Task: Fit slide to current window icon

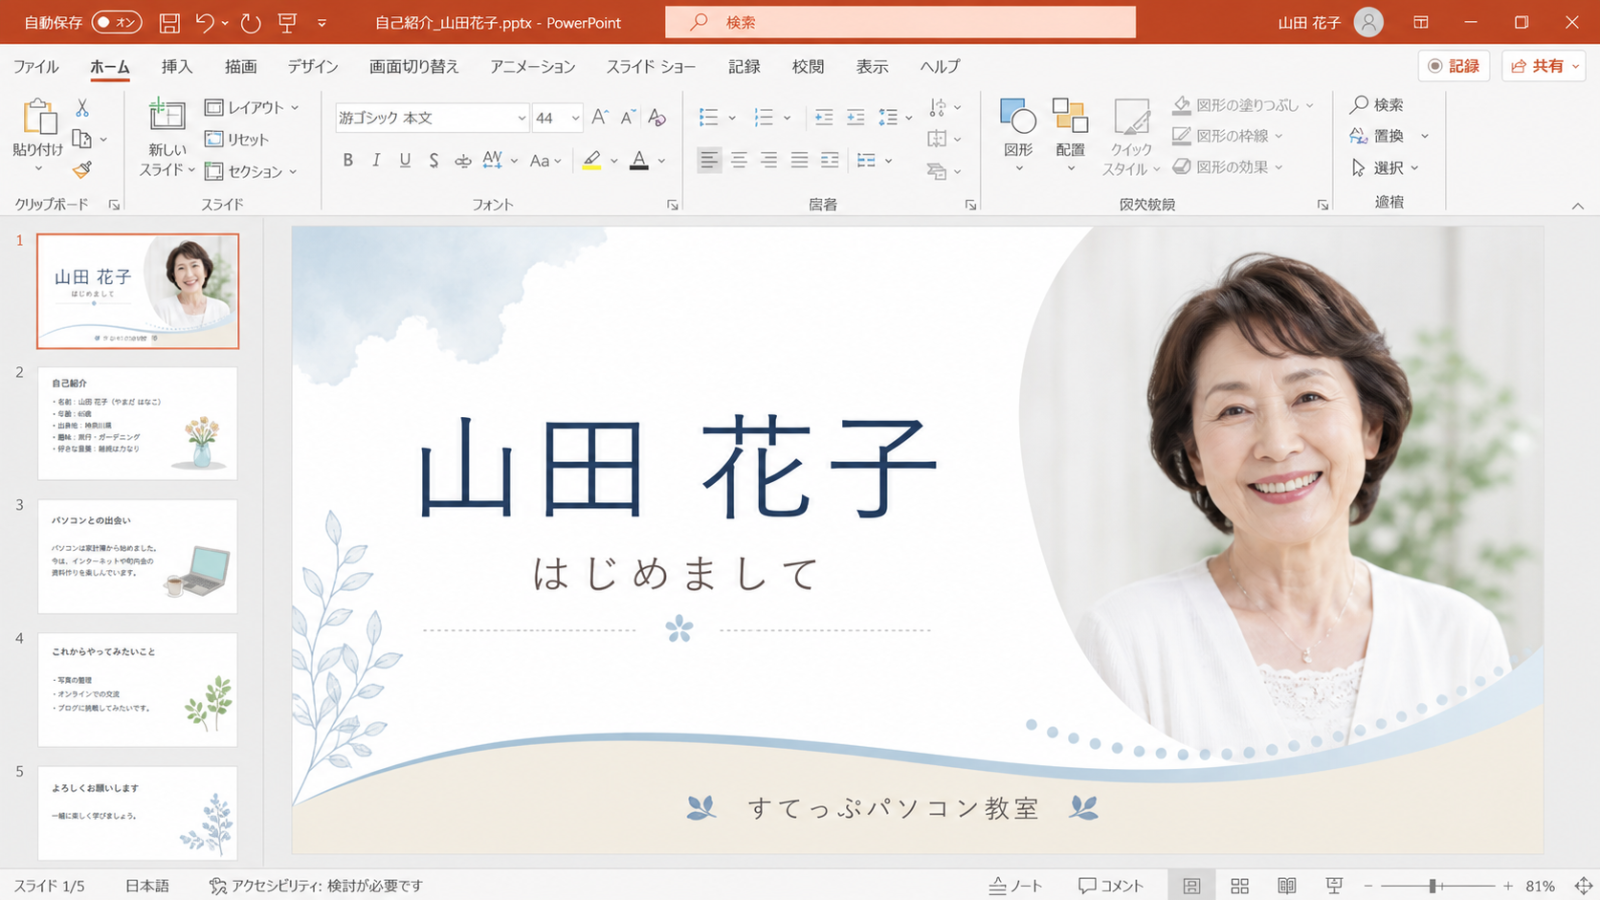Action: 1583,886
